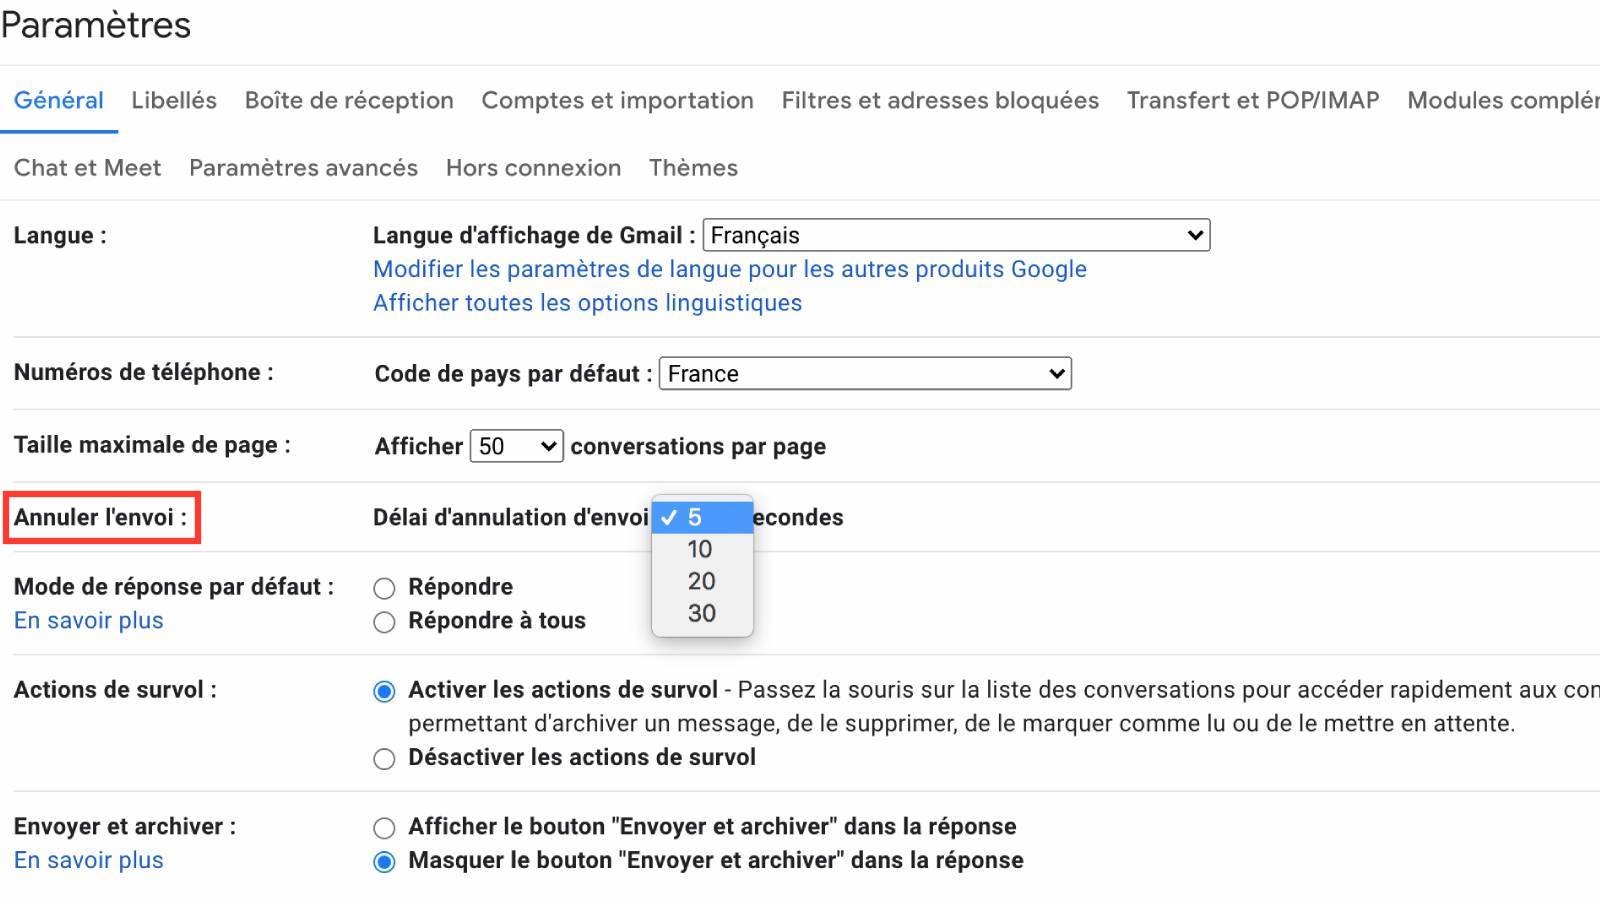Open the Gmail display language dropdown

point(955,235)
